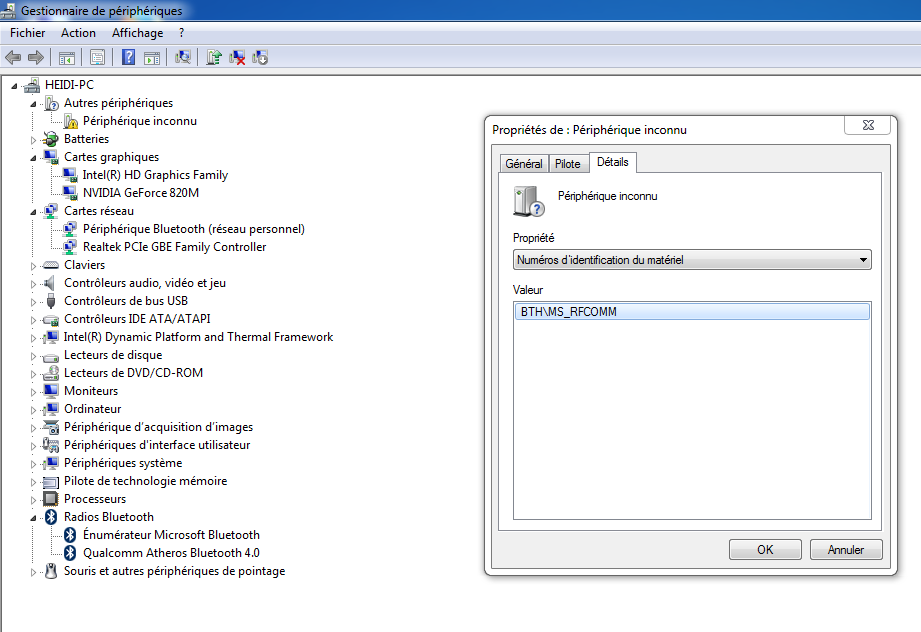Expand the Contrôleurs audio, vidéo et jeu node
921x632 pixels.
point(33,284)
